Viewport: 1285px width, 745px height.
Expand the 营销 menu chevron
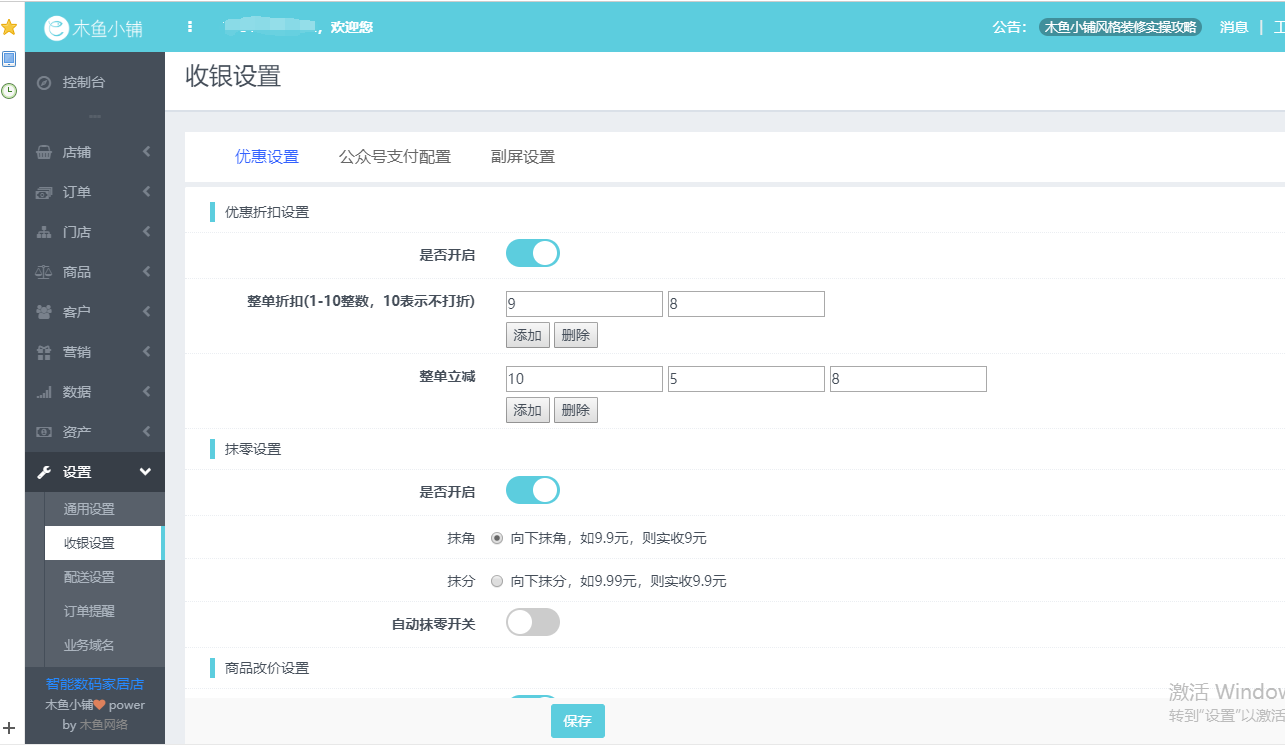147,352
